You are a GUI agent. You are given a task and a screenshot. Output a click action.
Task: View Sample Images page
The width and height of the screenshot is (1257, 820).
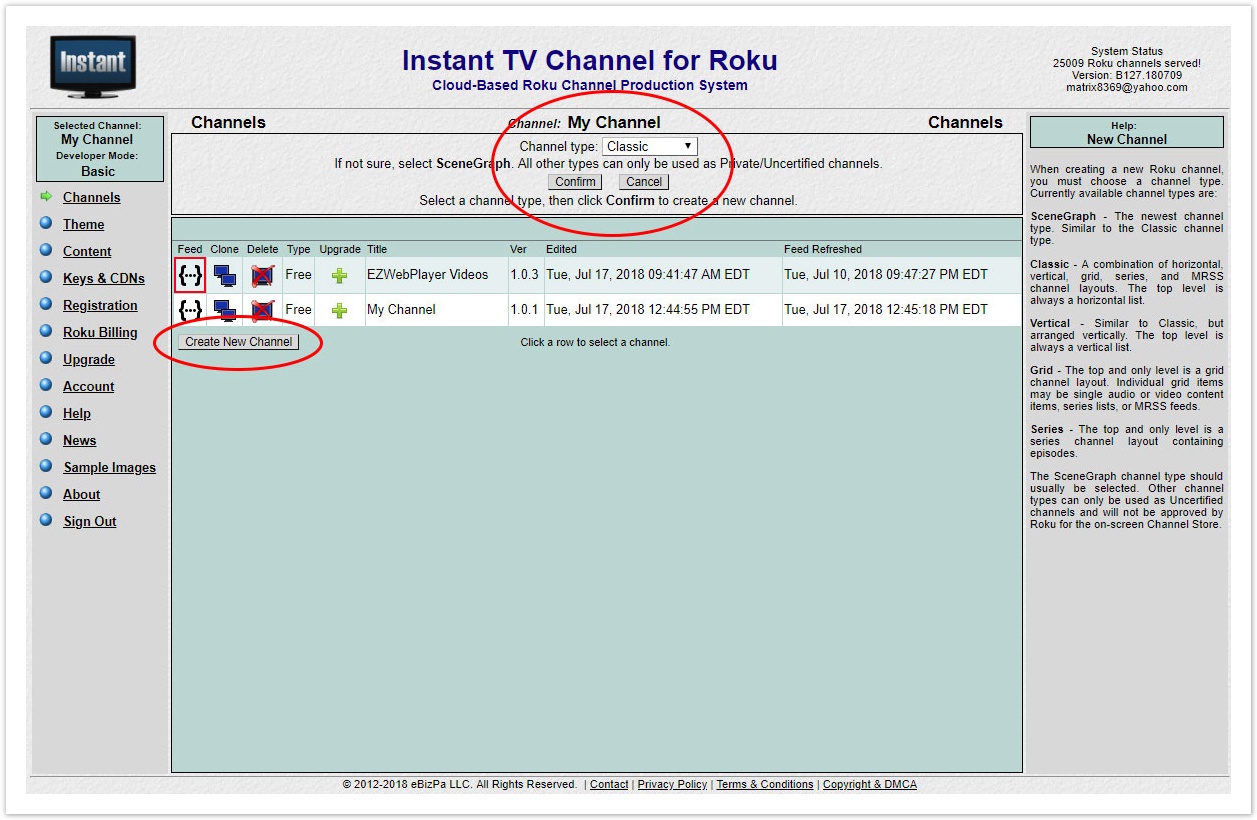[110, 468]
